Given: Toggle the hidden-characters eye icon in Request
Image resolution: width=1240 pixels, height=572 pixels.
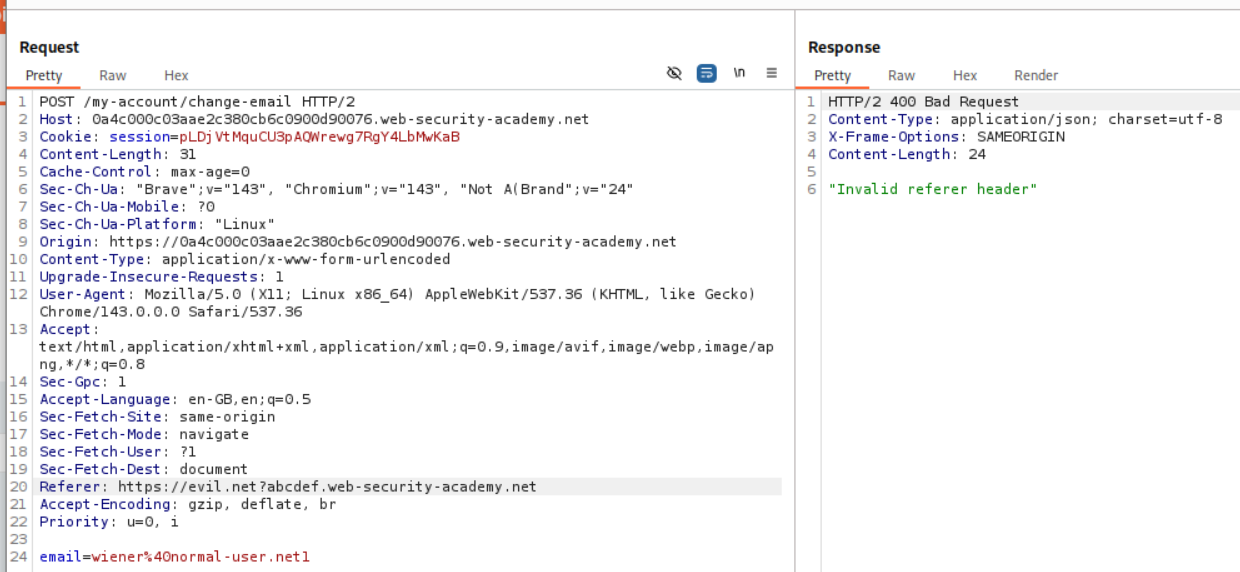Looking at the screenshot, I should tap(674, 73).
